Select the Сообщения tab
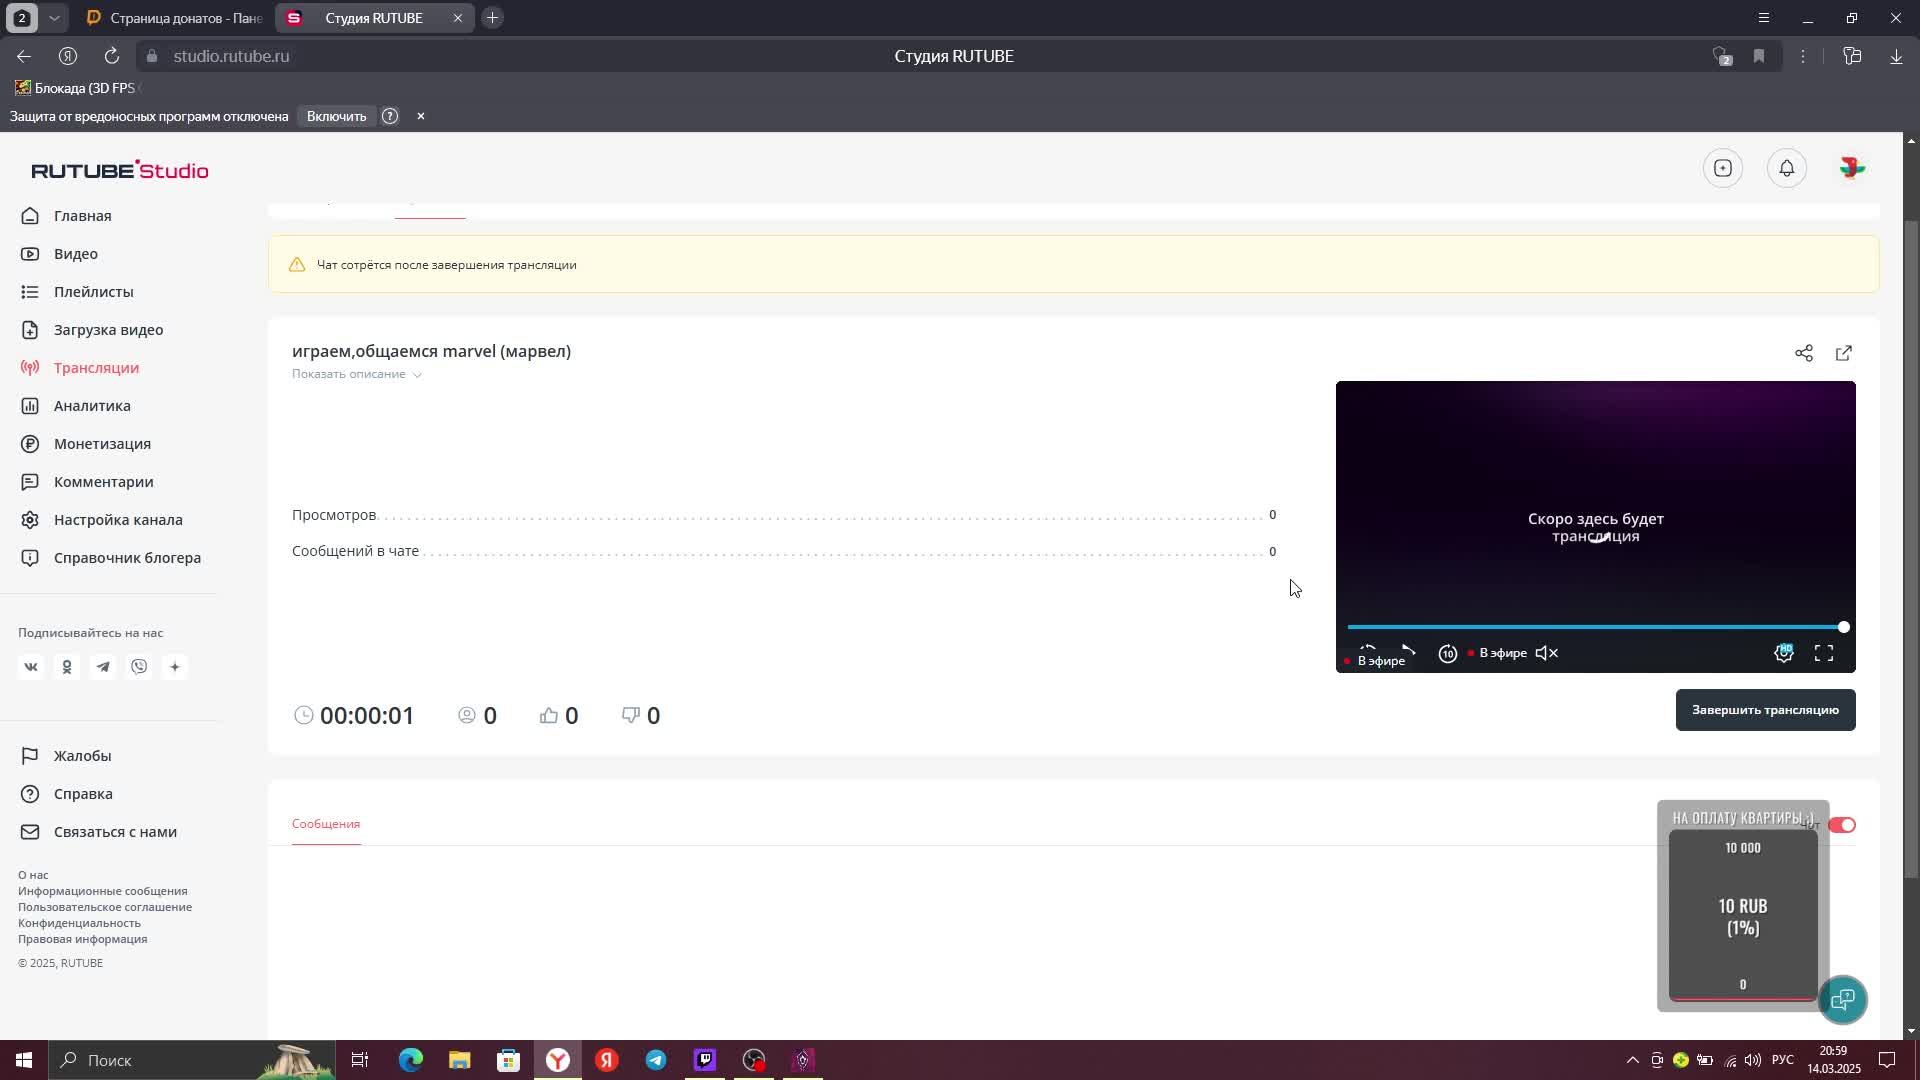 [x=326, y=824]
